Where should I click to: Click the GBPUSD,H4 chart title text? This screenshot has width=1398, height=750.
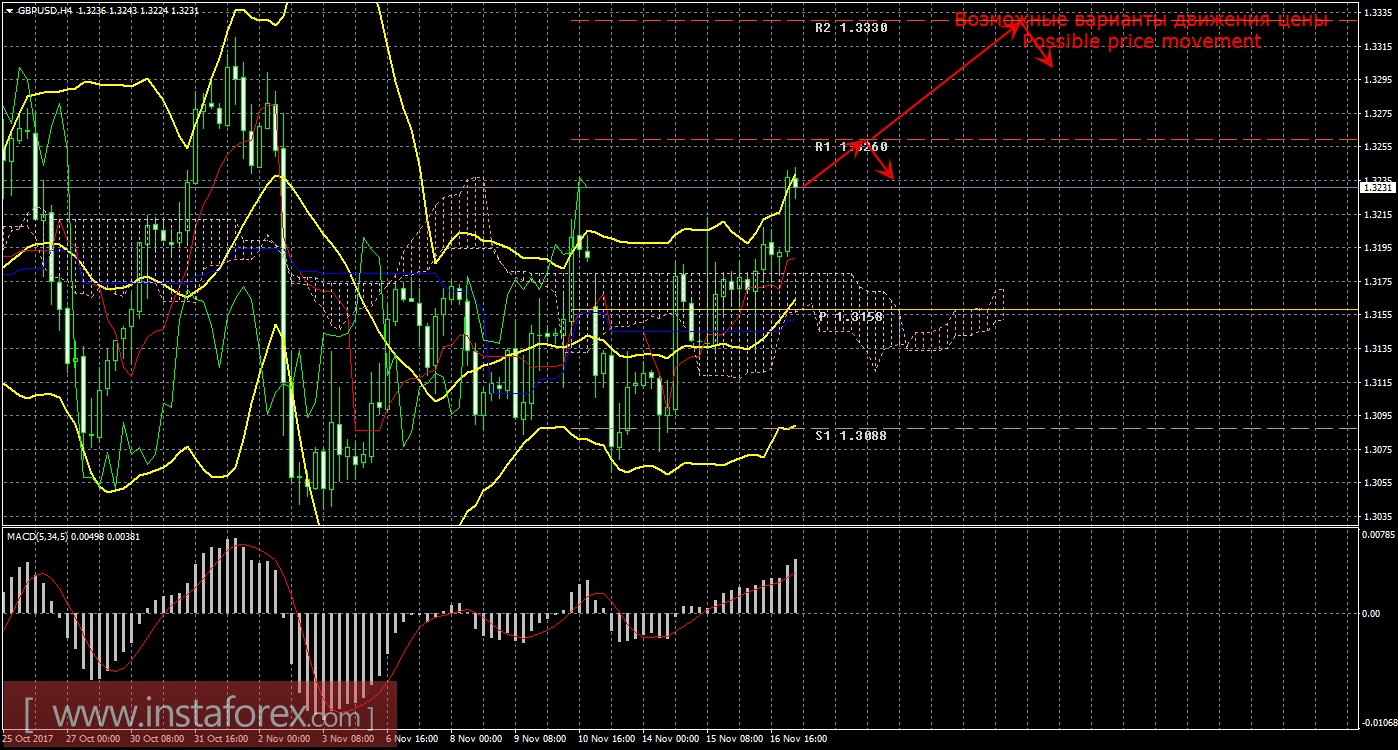(x=44, y=11)
